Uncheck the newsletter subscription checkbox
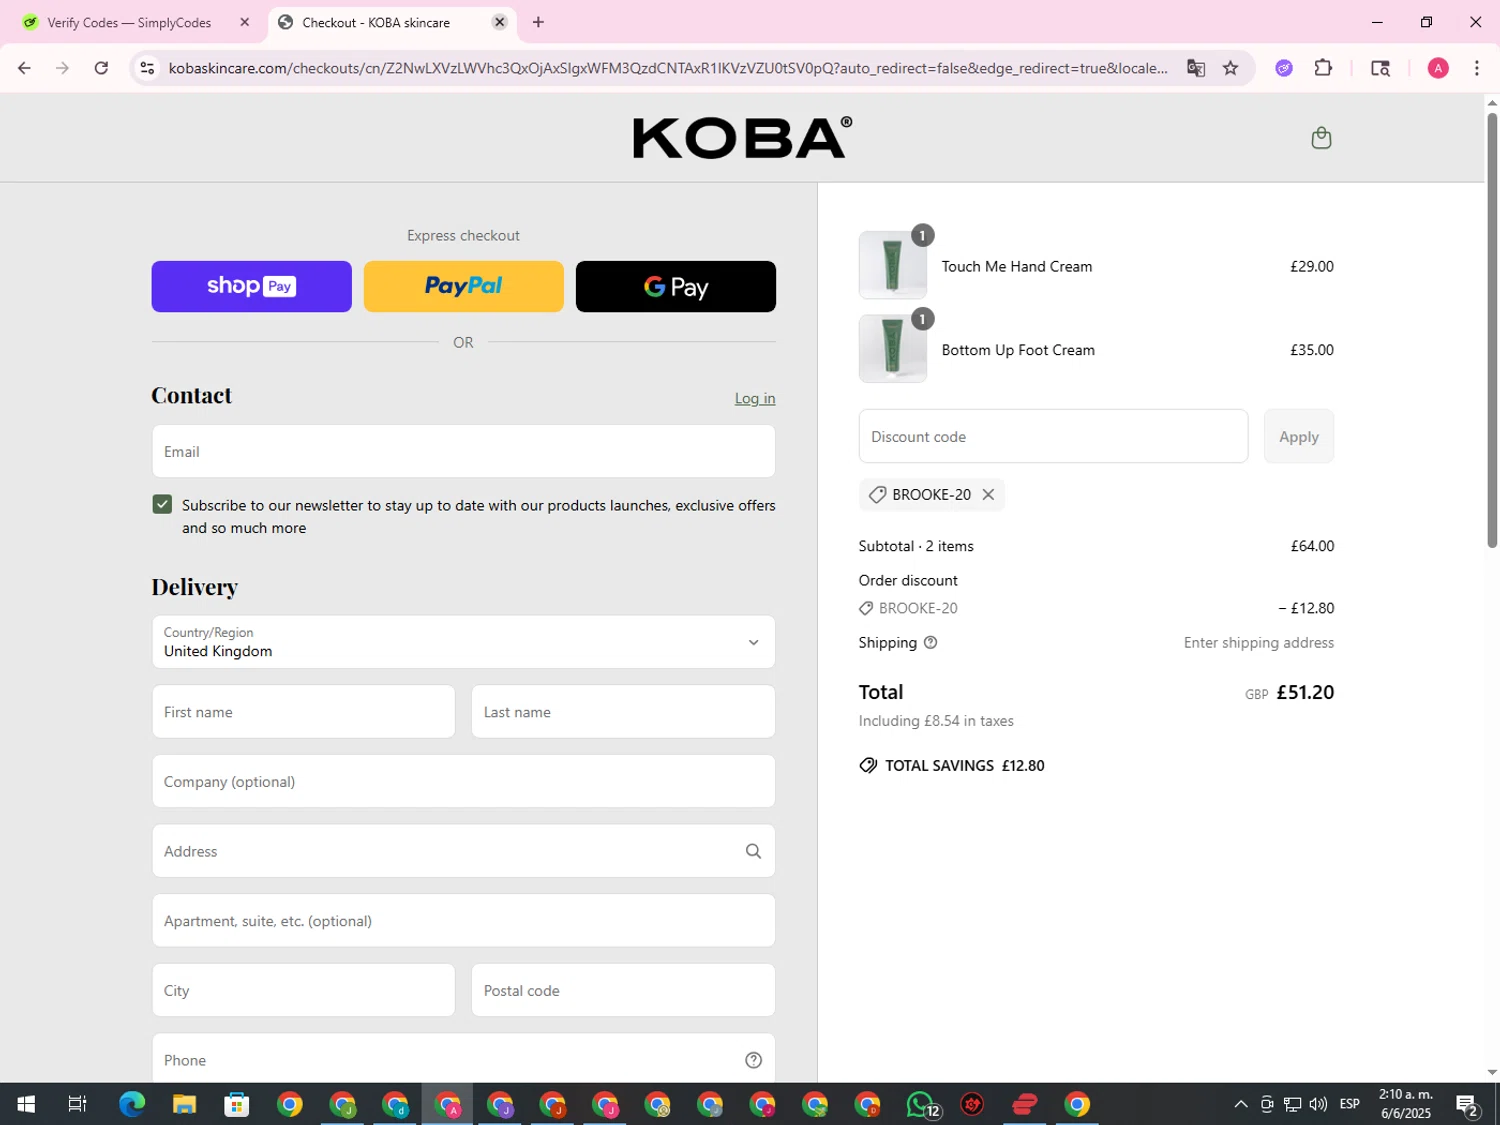Image resolution: width=1500 pixels, height=1125 pixels. [x=162, y=504]
